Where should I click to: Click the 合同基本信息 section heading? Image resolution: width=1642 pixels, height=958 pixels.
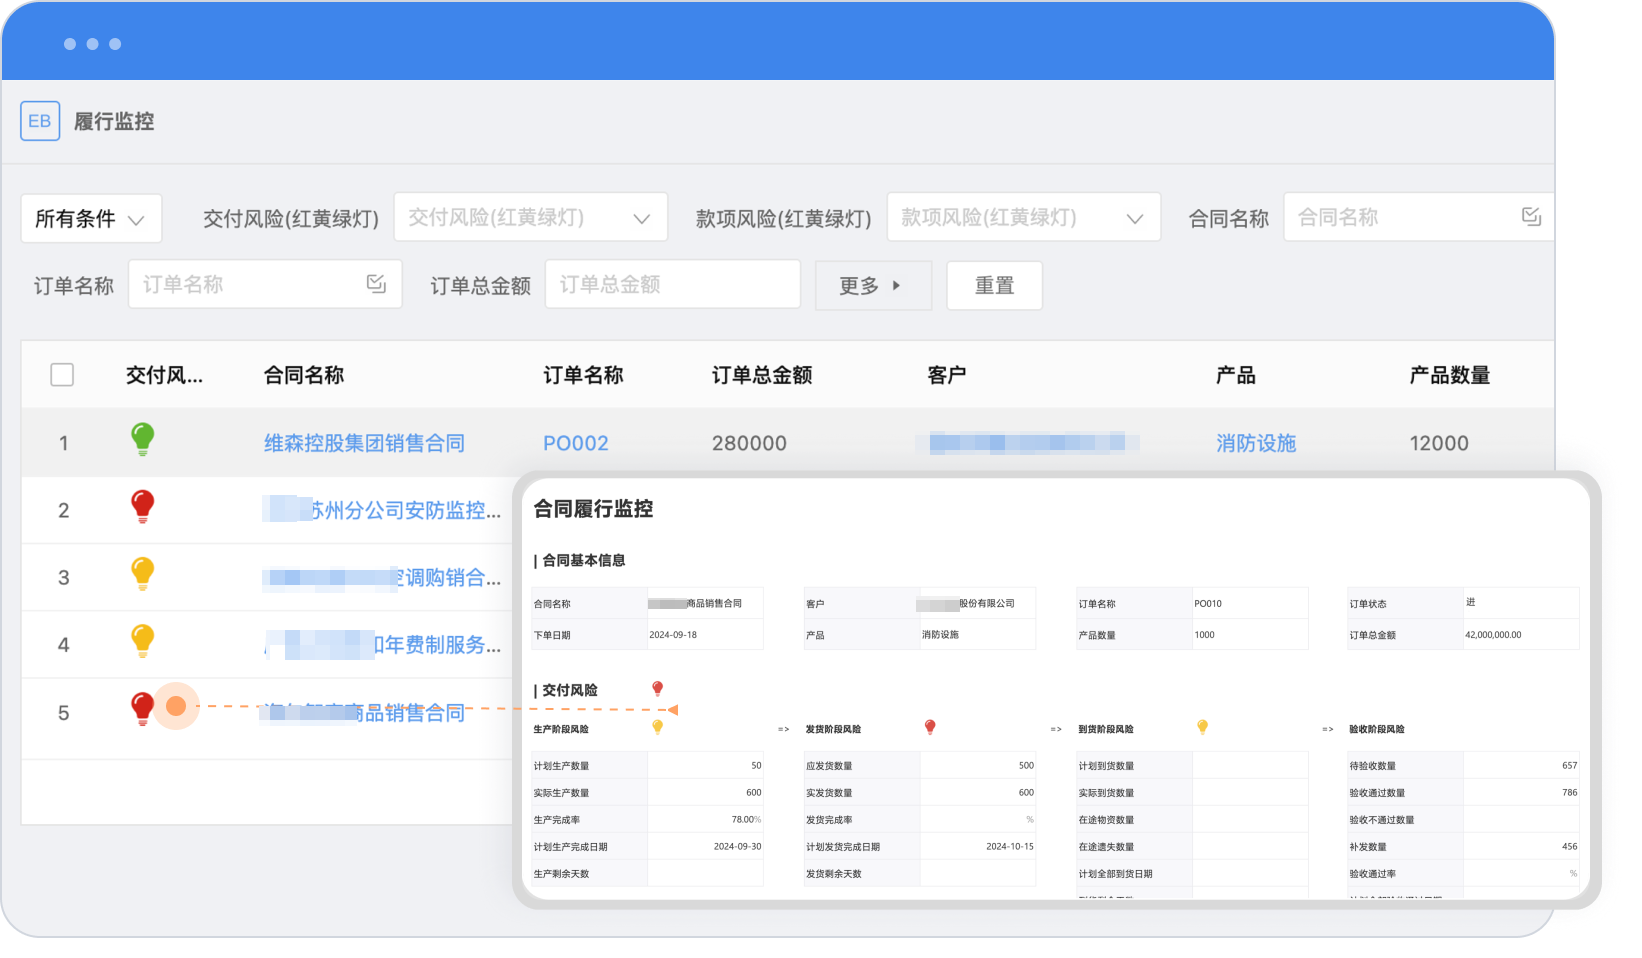click(584, 560)
